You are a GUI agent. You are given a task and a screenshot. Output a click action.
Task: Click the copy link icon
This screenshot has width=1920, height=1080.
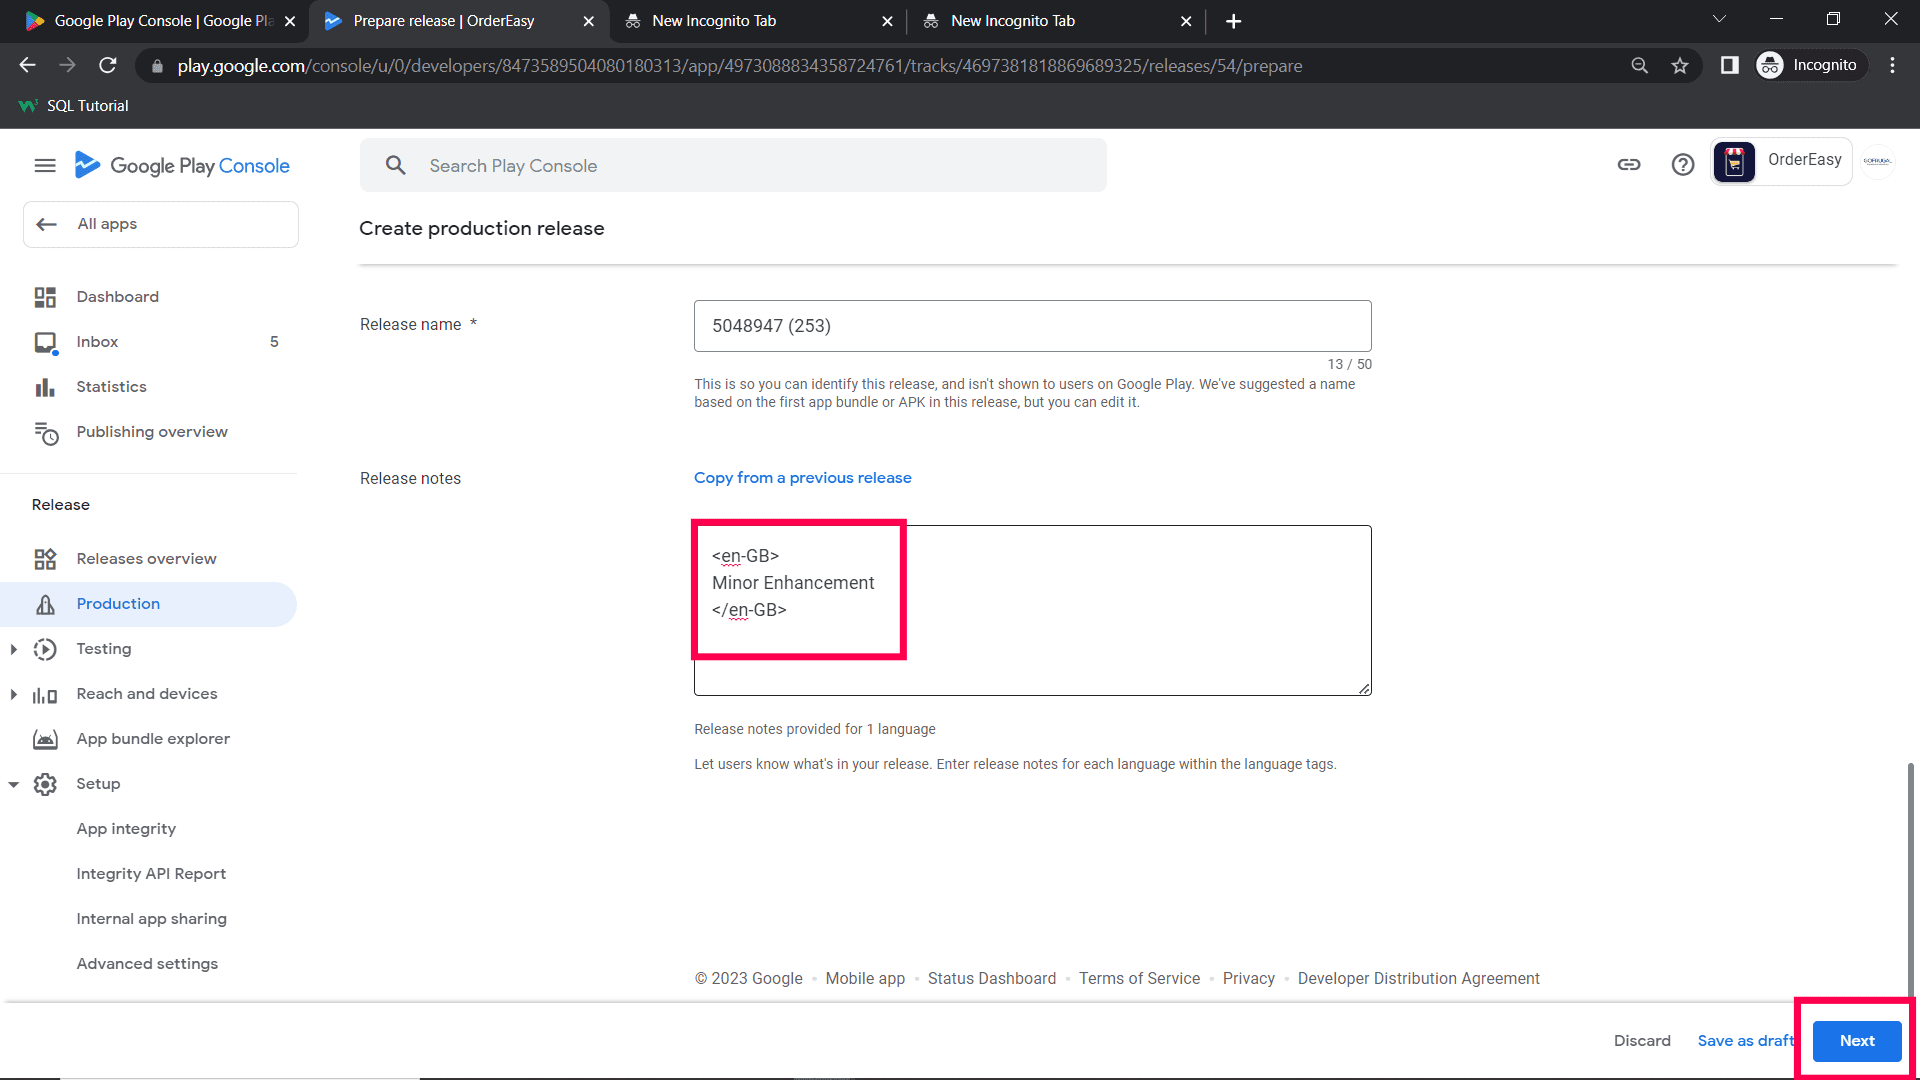pos(1629,165)
